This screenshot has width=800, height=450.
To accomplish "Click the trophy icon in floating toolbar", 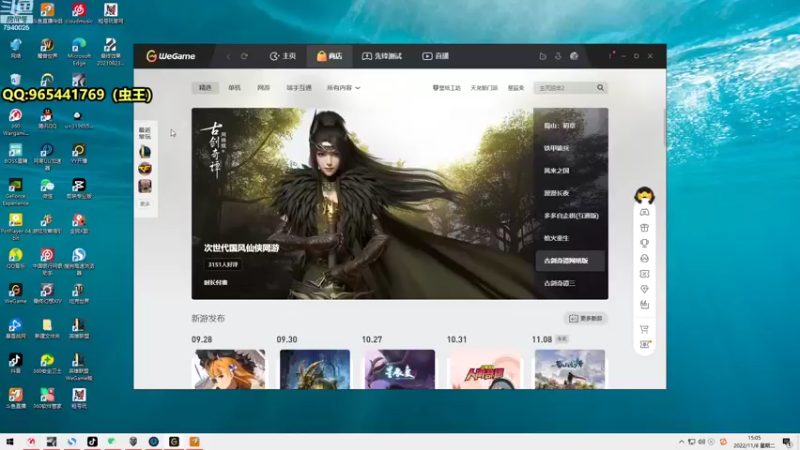I will pyautogui.click(x=644, y=243).
